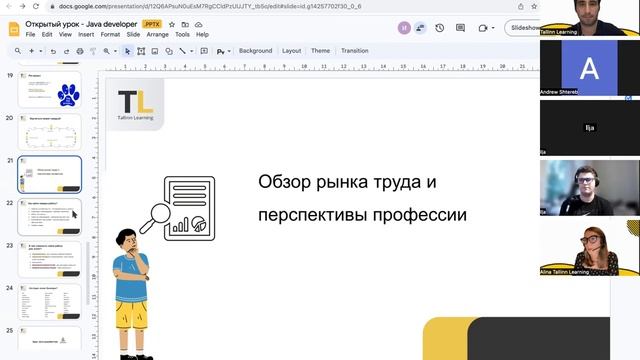Image resolution: width=640 pixels, height=360 pixels.
Task: Open the zoom level dropdown arrow
Action: click(116, 51)
